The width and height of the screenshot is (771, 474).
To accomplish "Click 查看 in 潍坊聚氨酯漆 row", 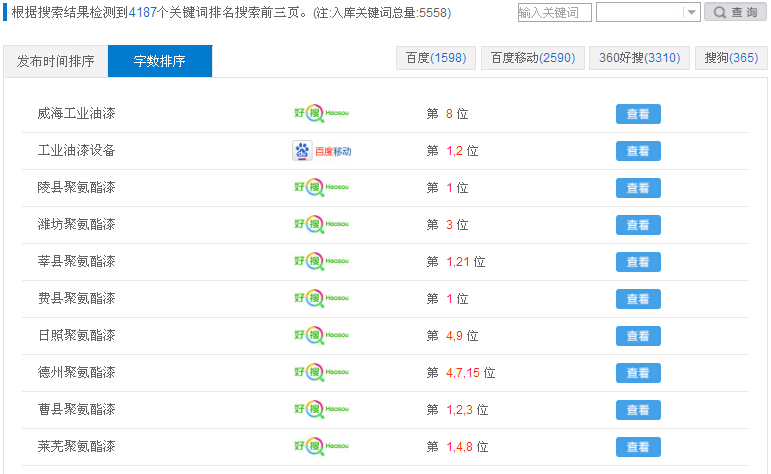I will point(638,225).
